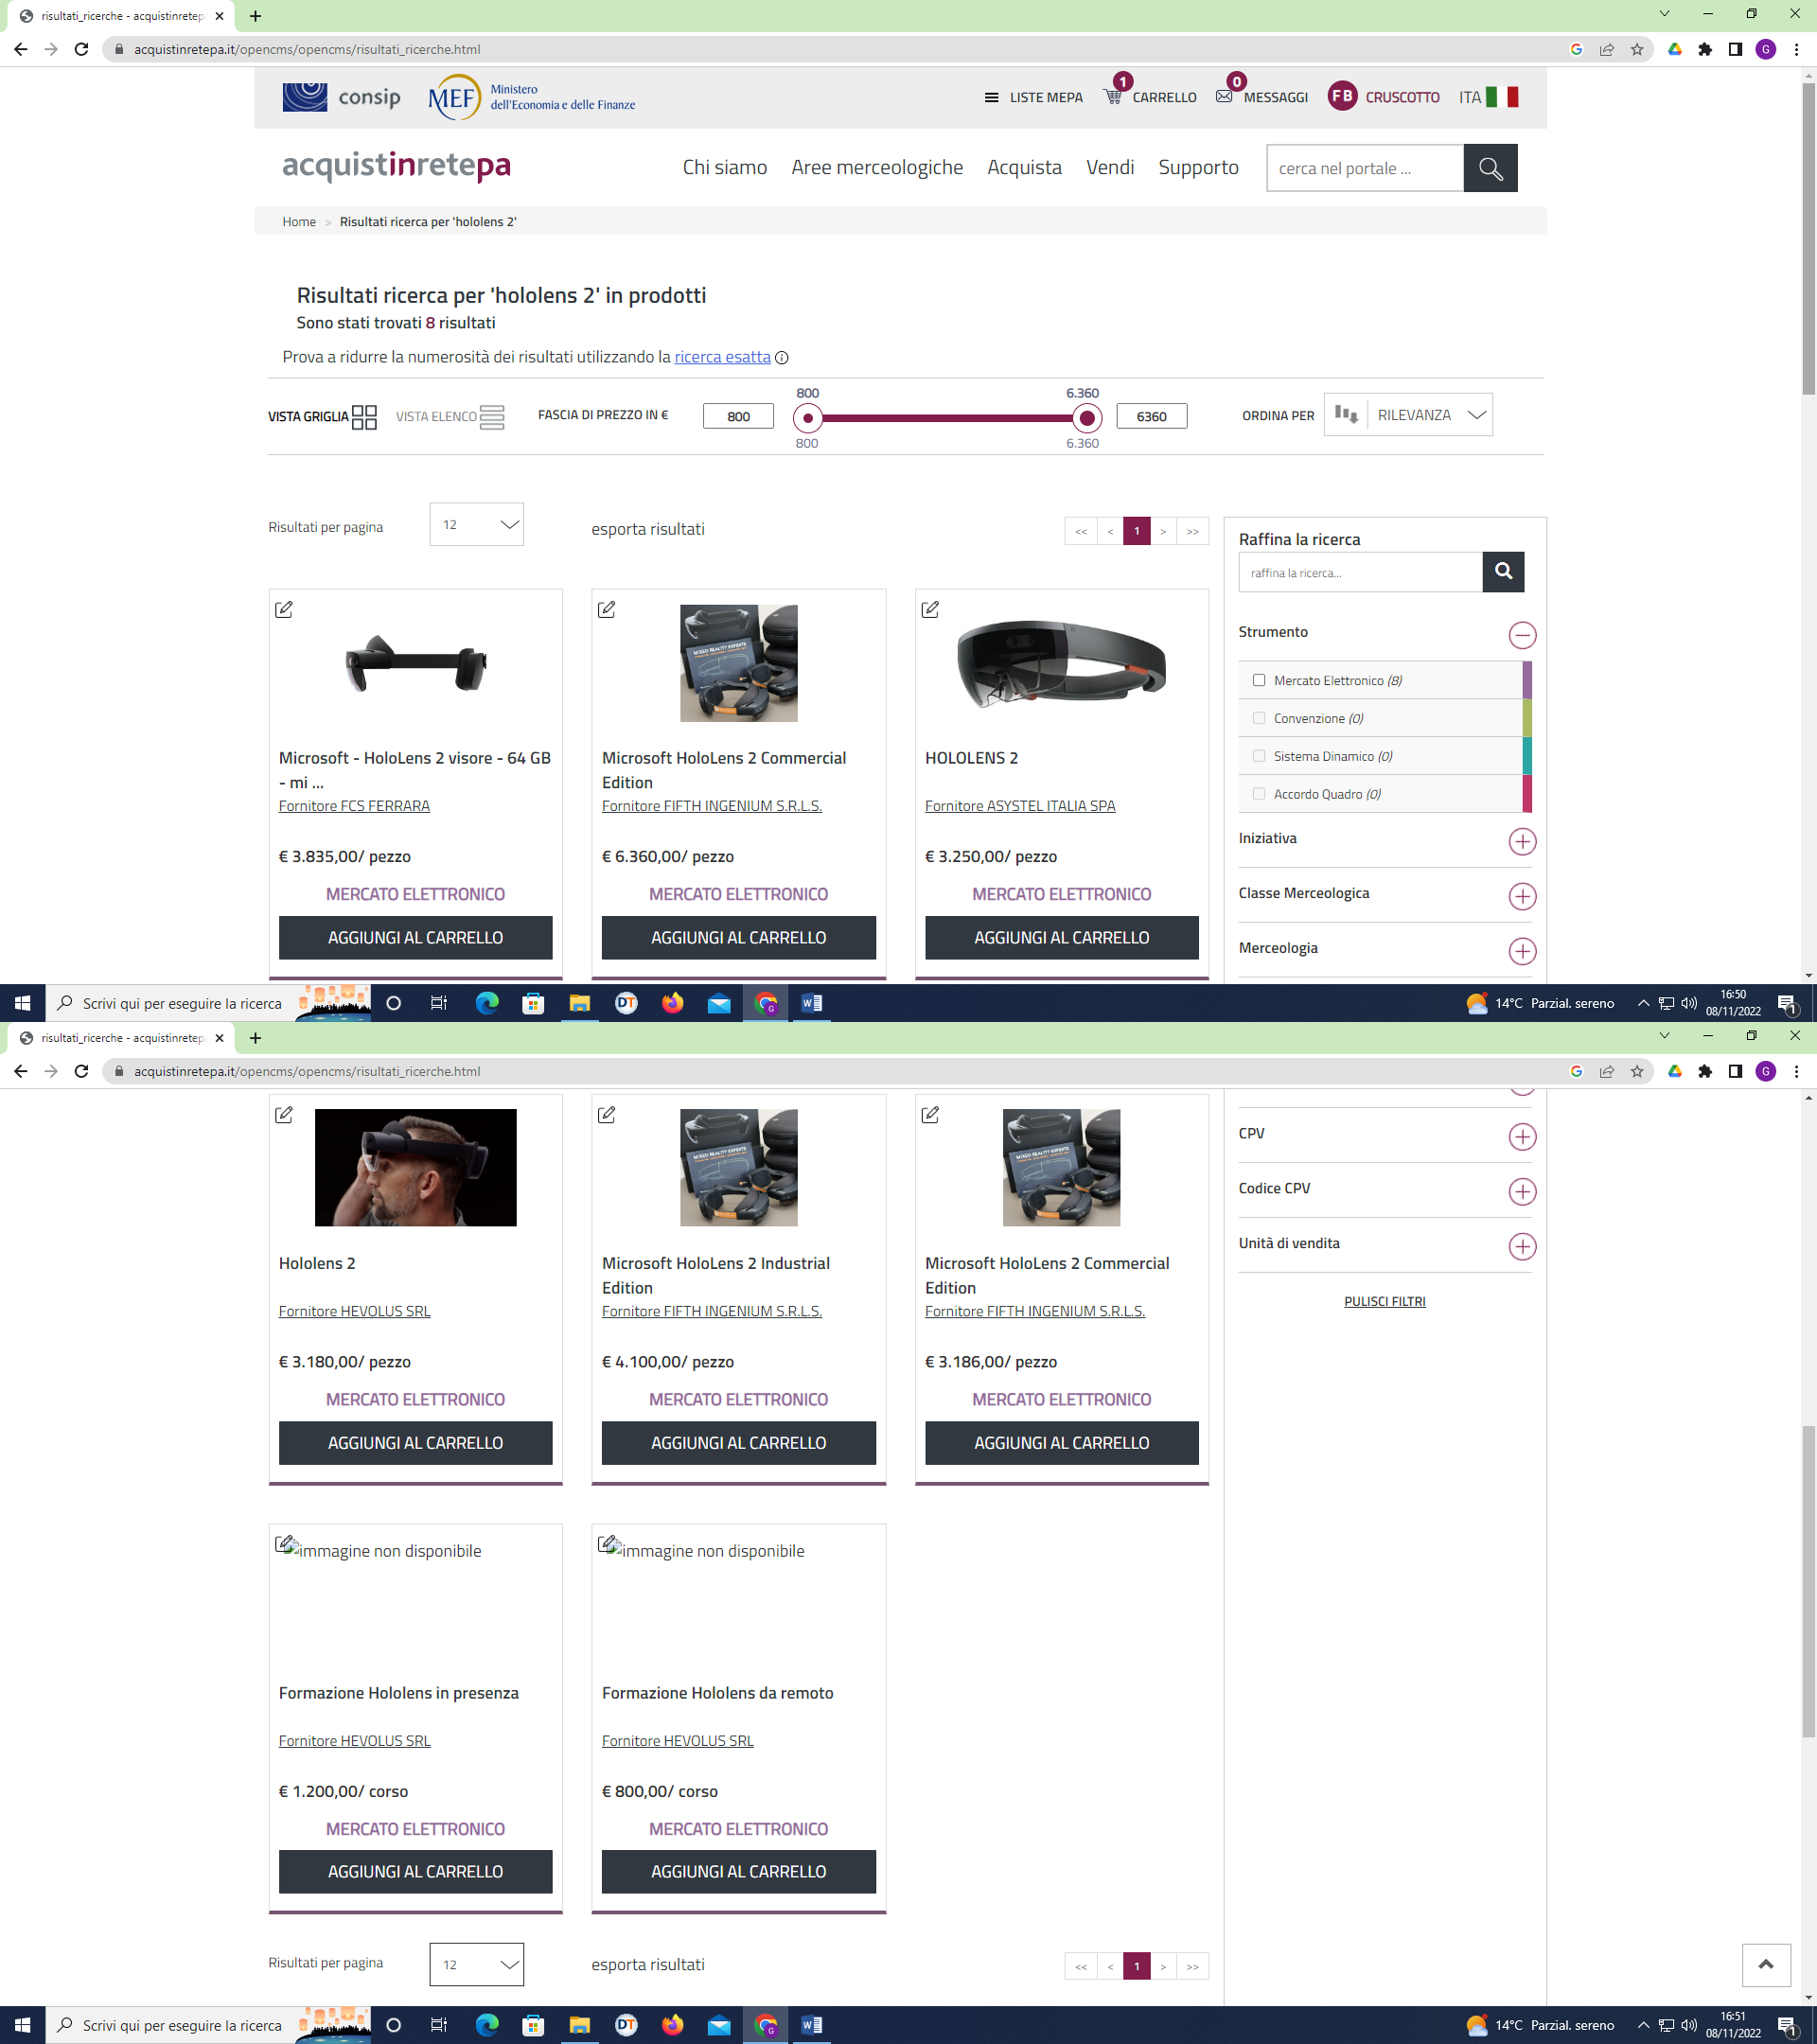
Task: Click the consip logo
Action: coord(342,96)
